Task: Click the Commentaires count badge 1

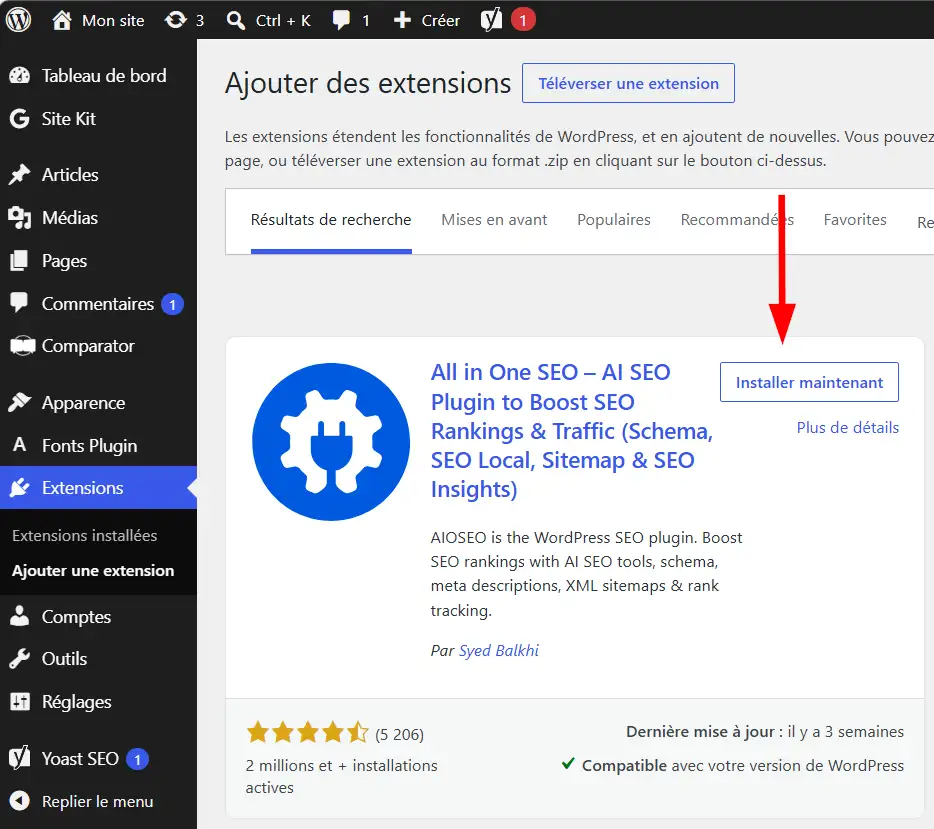Action: point(173,304)
